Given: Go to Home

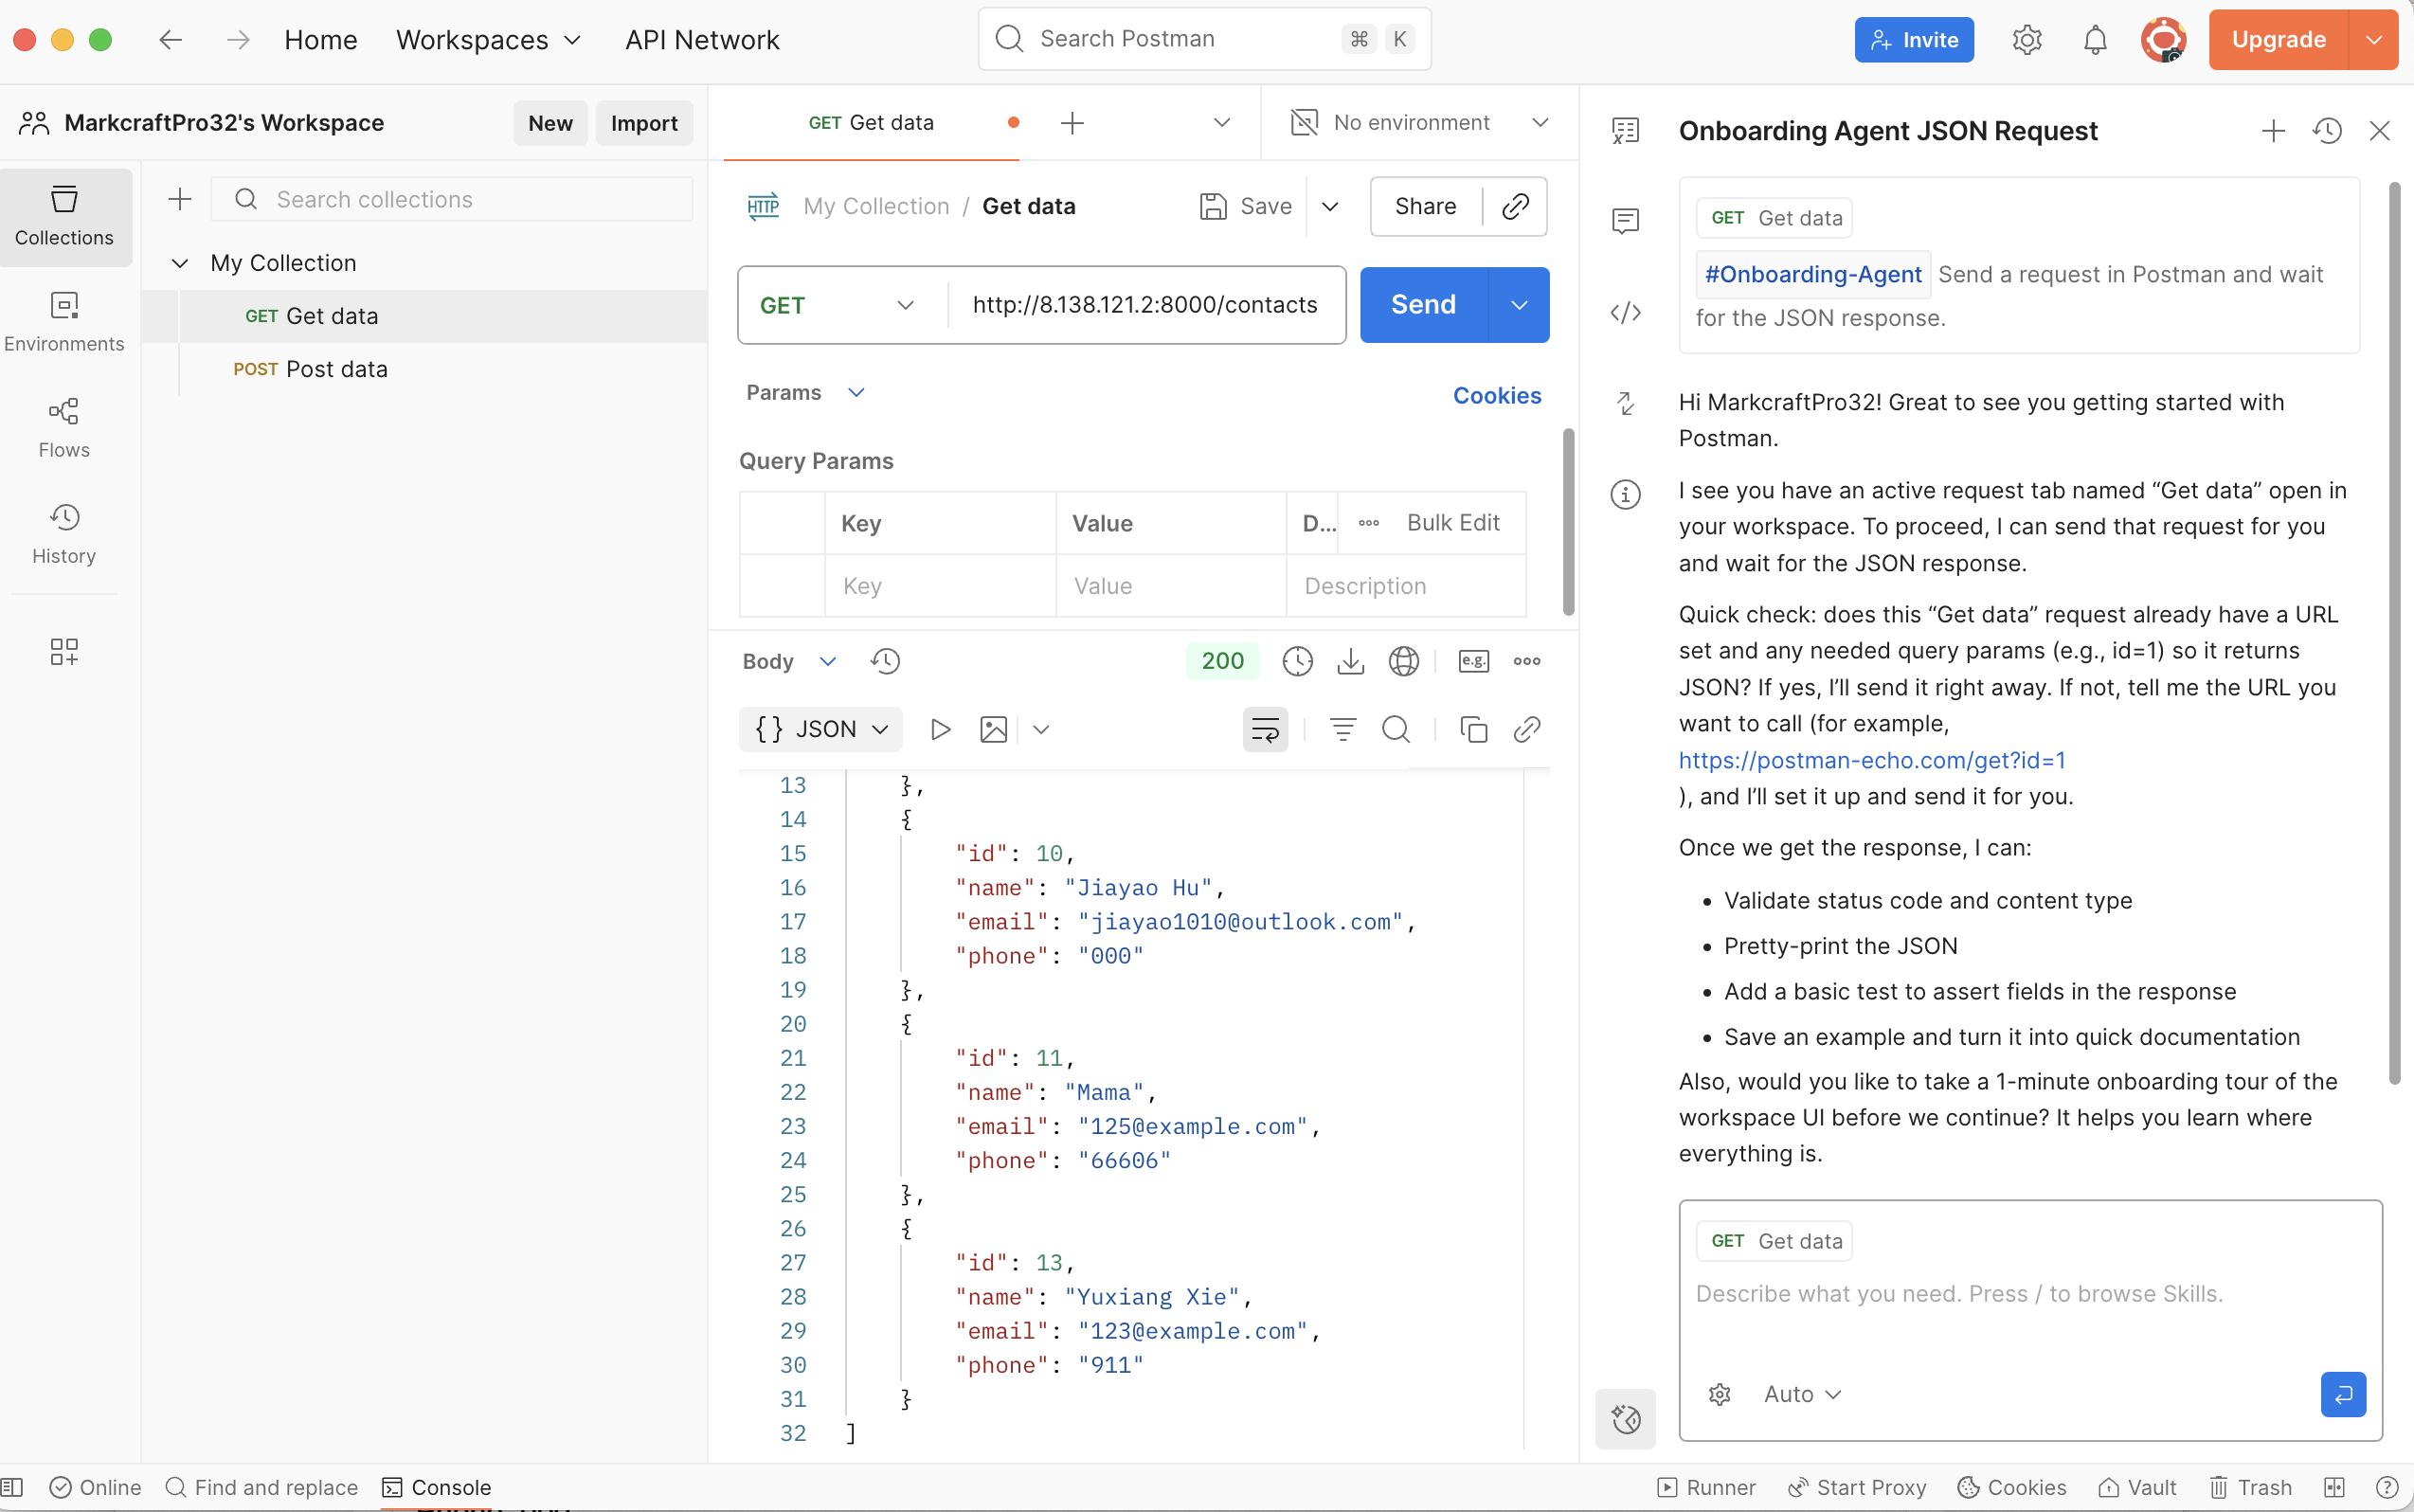Looking at the screenshot, I should (x=320, y=40).
